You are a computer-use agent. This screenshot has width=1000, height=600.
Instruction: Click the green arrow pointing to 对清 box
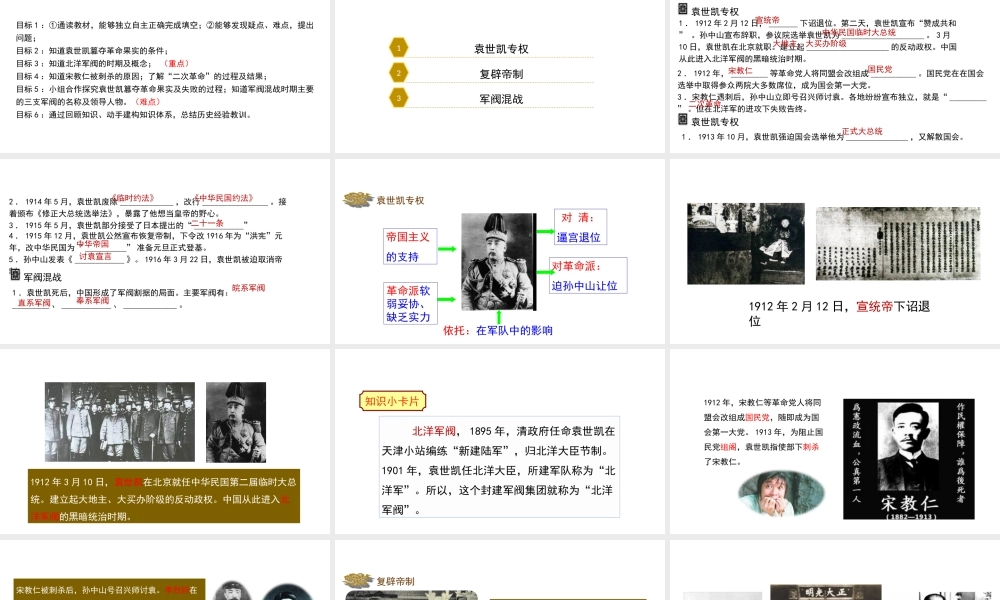(545, 231)
